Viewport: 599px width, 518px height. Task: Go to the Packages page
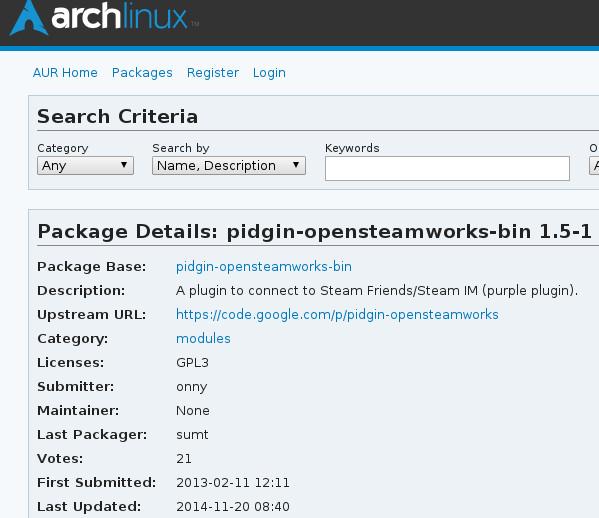pyautogui.click(x=142, y=73)
